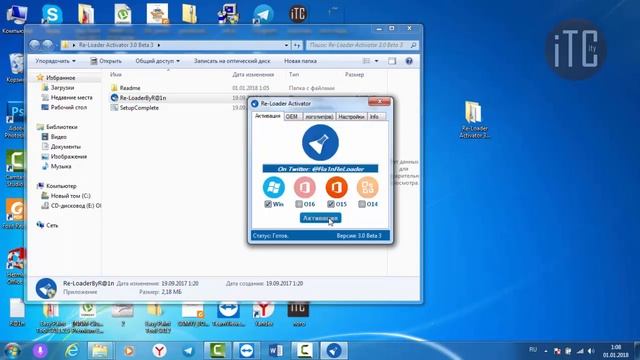Open Internet Explorer from taskbar
This screenshot has height=360, width=640.
point(72,351)
